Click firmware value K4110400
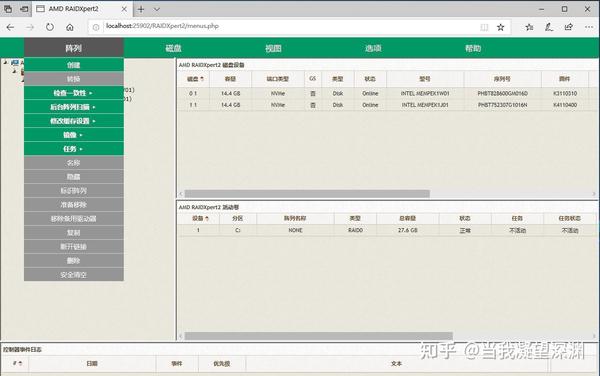600x376 pixels. coord(565,105)
